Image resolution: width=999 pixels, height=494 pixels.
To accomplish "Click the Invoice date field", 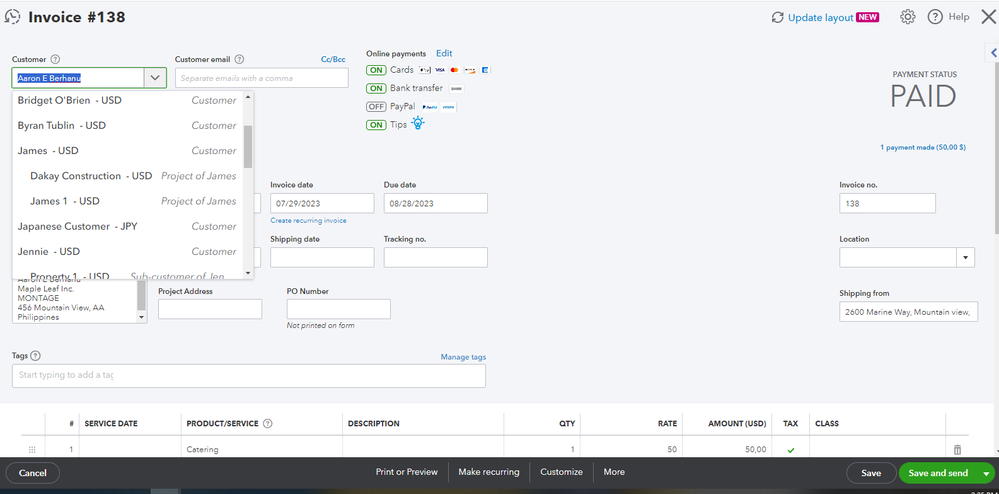I will (322, 203).
